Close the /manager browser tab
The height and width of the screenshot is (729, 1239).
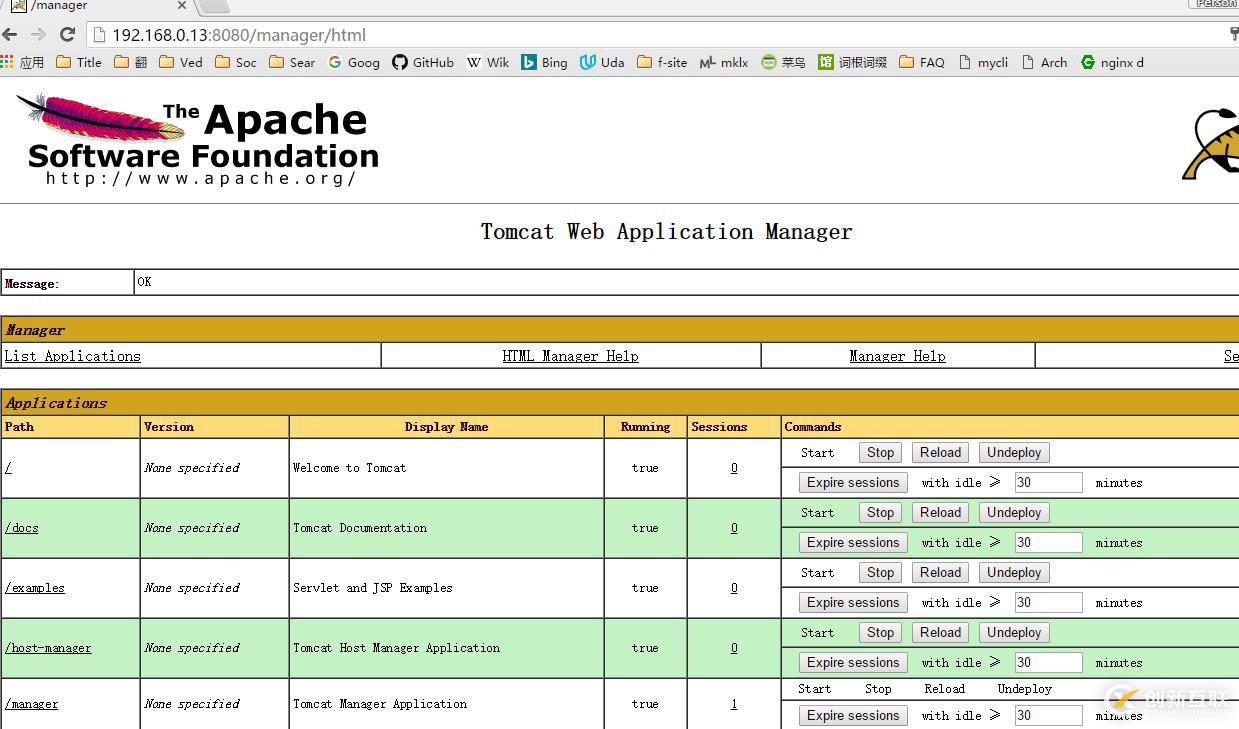pyautogui.click(x=182, y=6)
